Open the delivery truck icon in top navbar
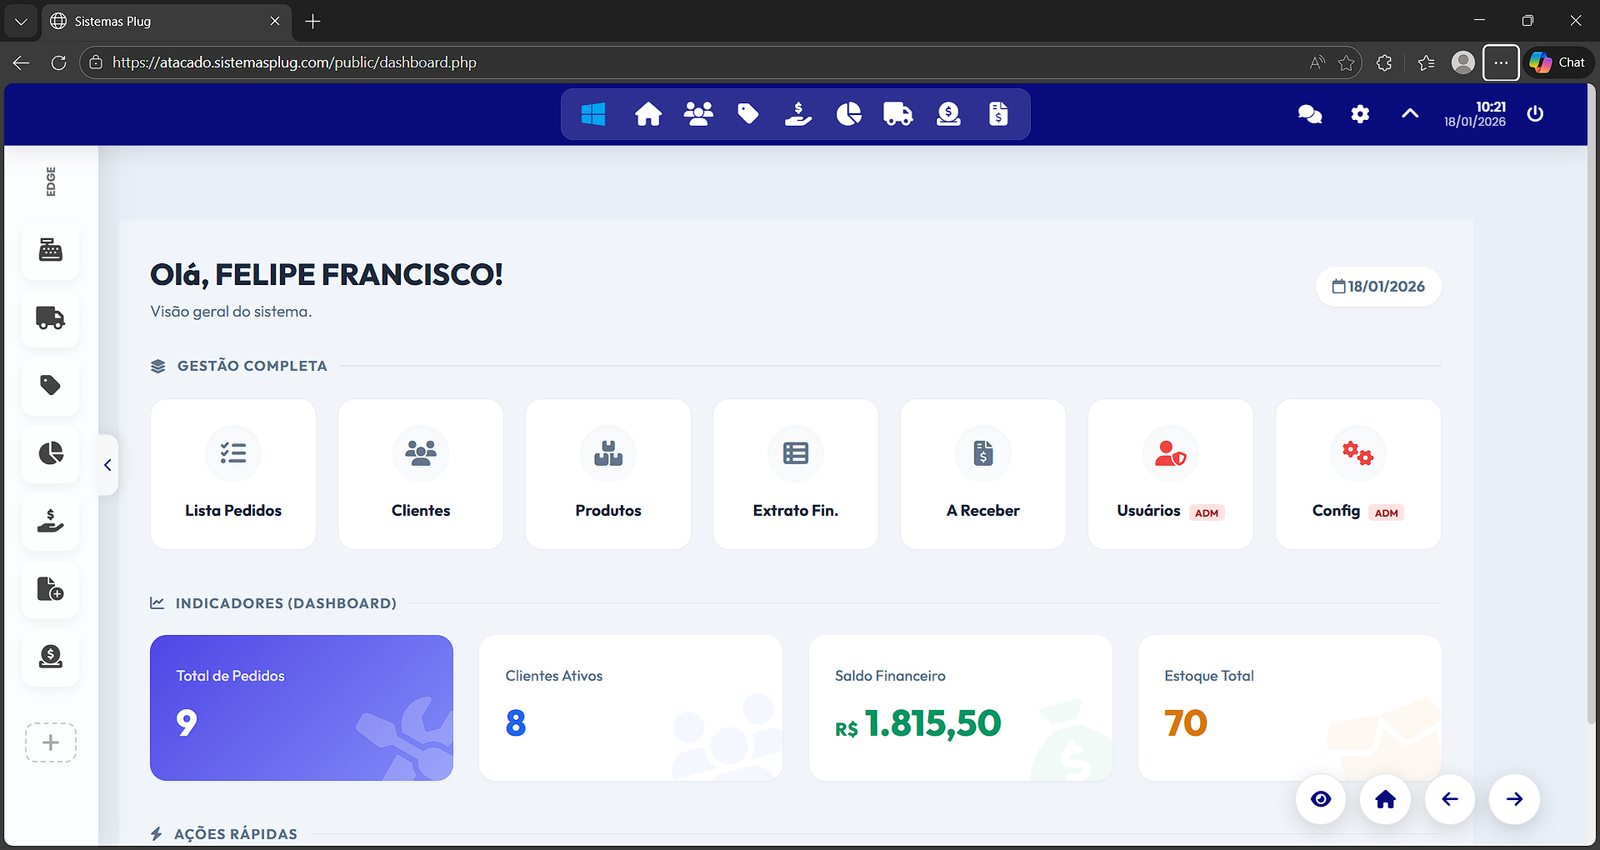This screenshot has height=850, width=1600. [x=898, y=114]
